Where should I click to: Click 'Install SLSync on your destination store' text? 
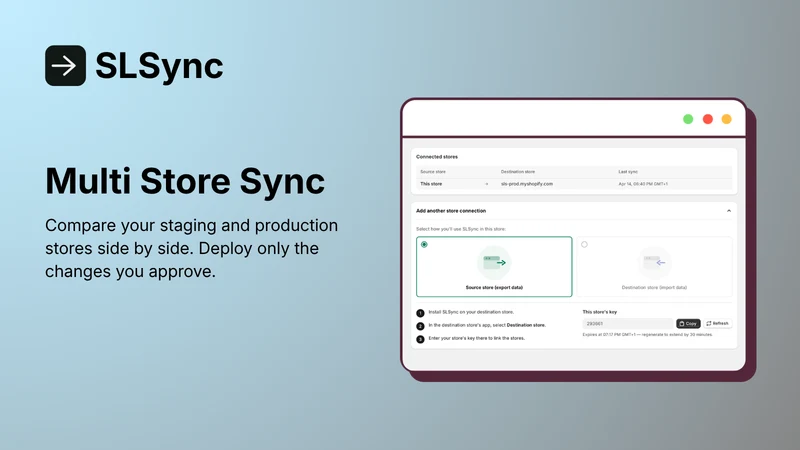pyautogui.click(x=471, y=312)
